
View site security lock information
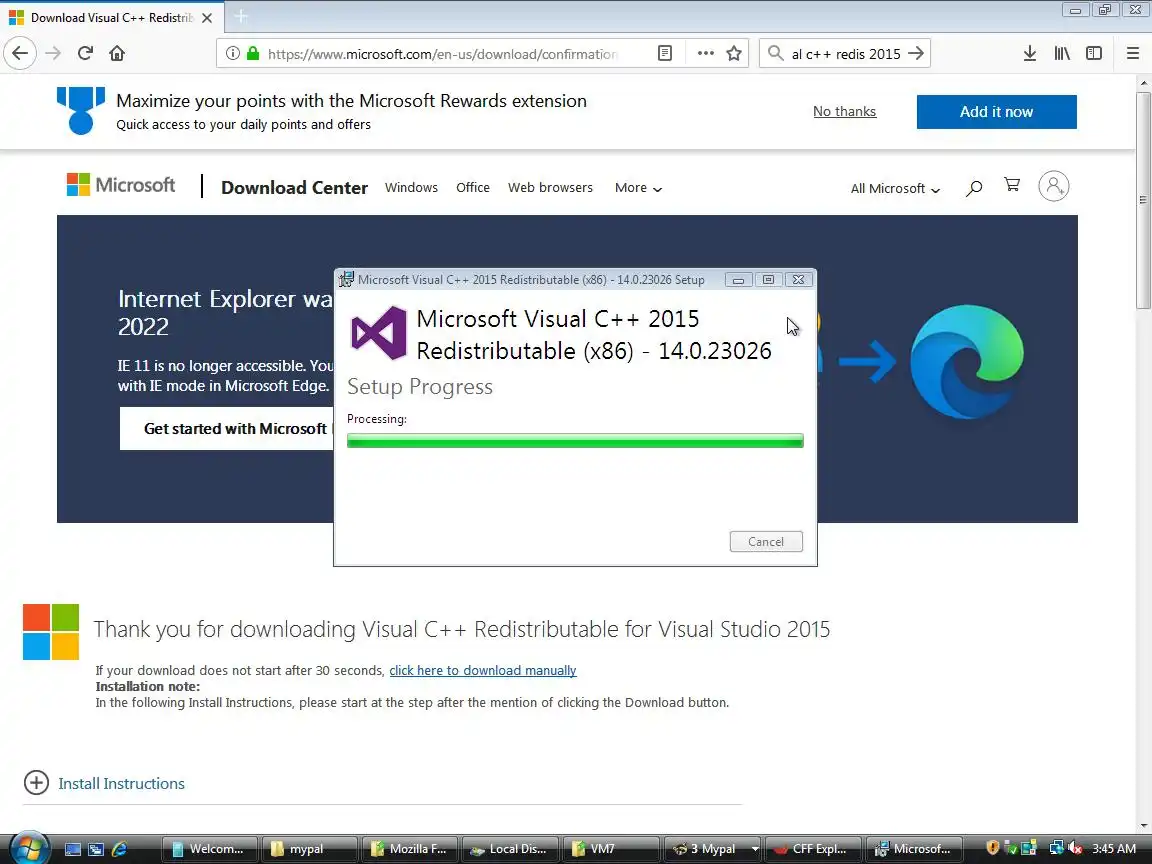click(x=253, y=53)
